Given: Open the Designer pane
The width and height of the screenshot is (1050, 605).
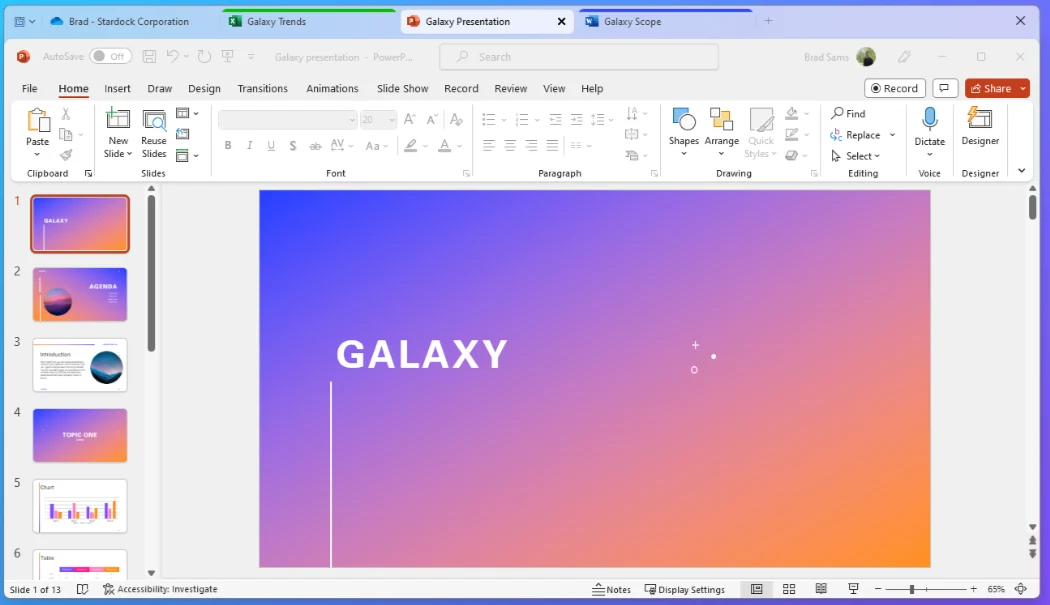Looking at the screenshot, I should click(980, 126).
